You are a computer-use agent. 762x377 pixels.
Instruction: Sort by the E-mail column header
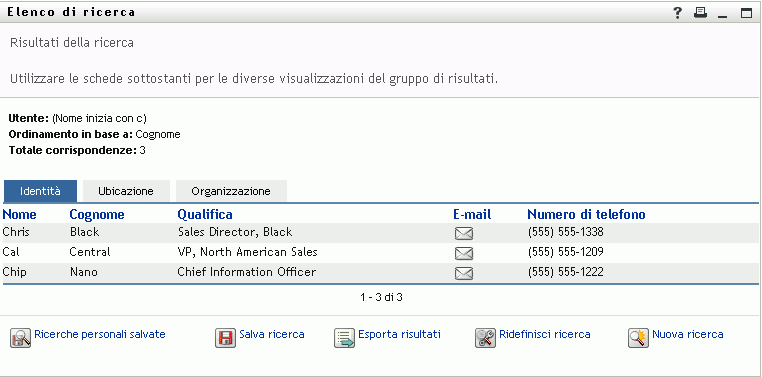472,214
